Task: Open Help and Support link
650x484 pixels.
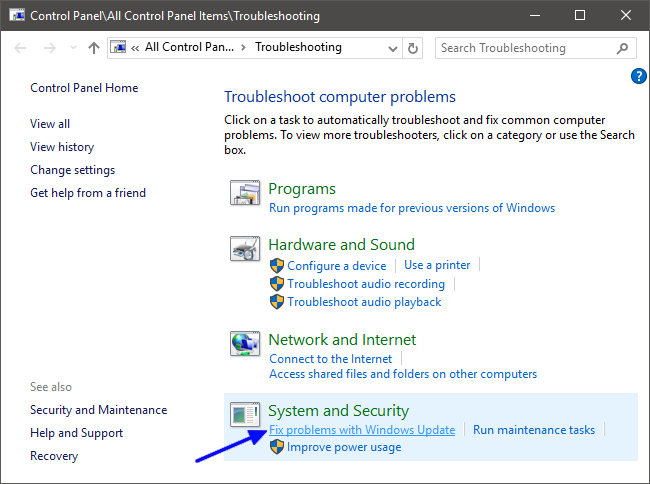Action: coord(77,433)
